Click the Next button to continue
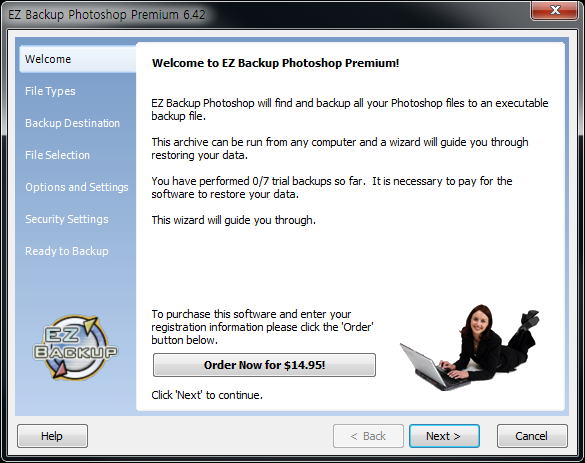This screenshot has width=585, height=463. coord(444,436)
